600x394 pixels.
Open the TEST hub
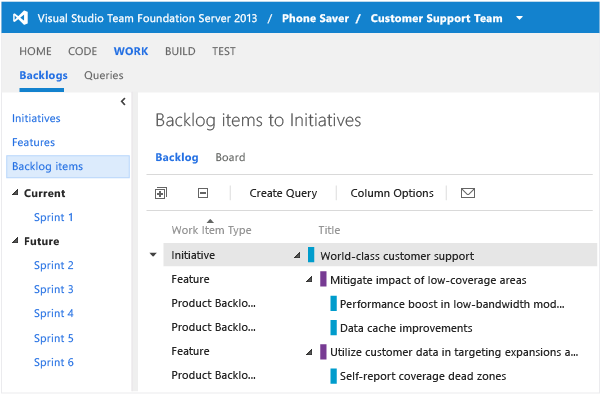(x=224, y=51)
